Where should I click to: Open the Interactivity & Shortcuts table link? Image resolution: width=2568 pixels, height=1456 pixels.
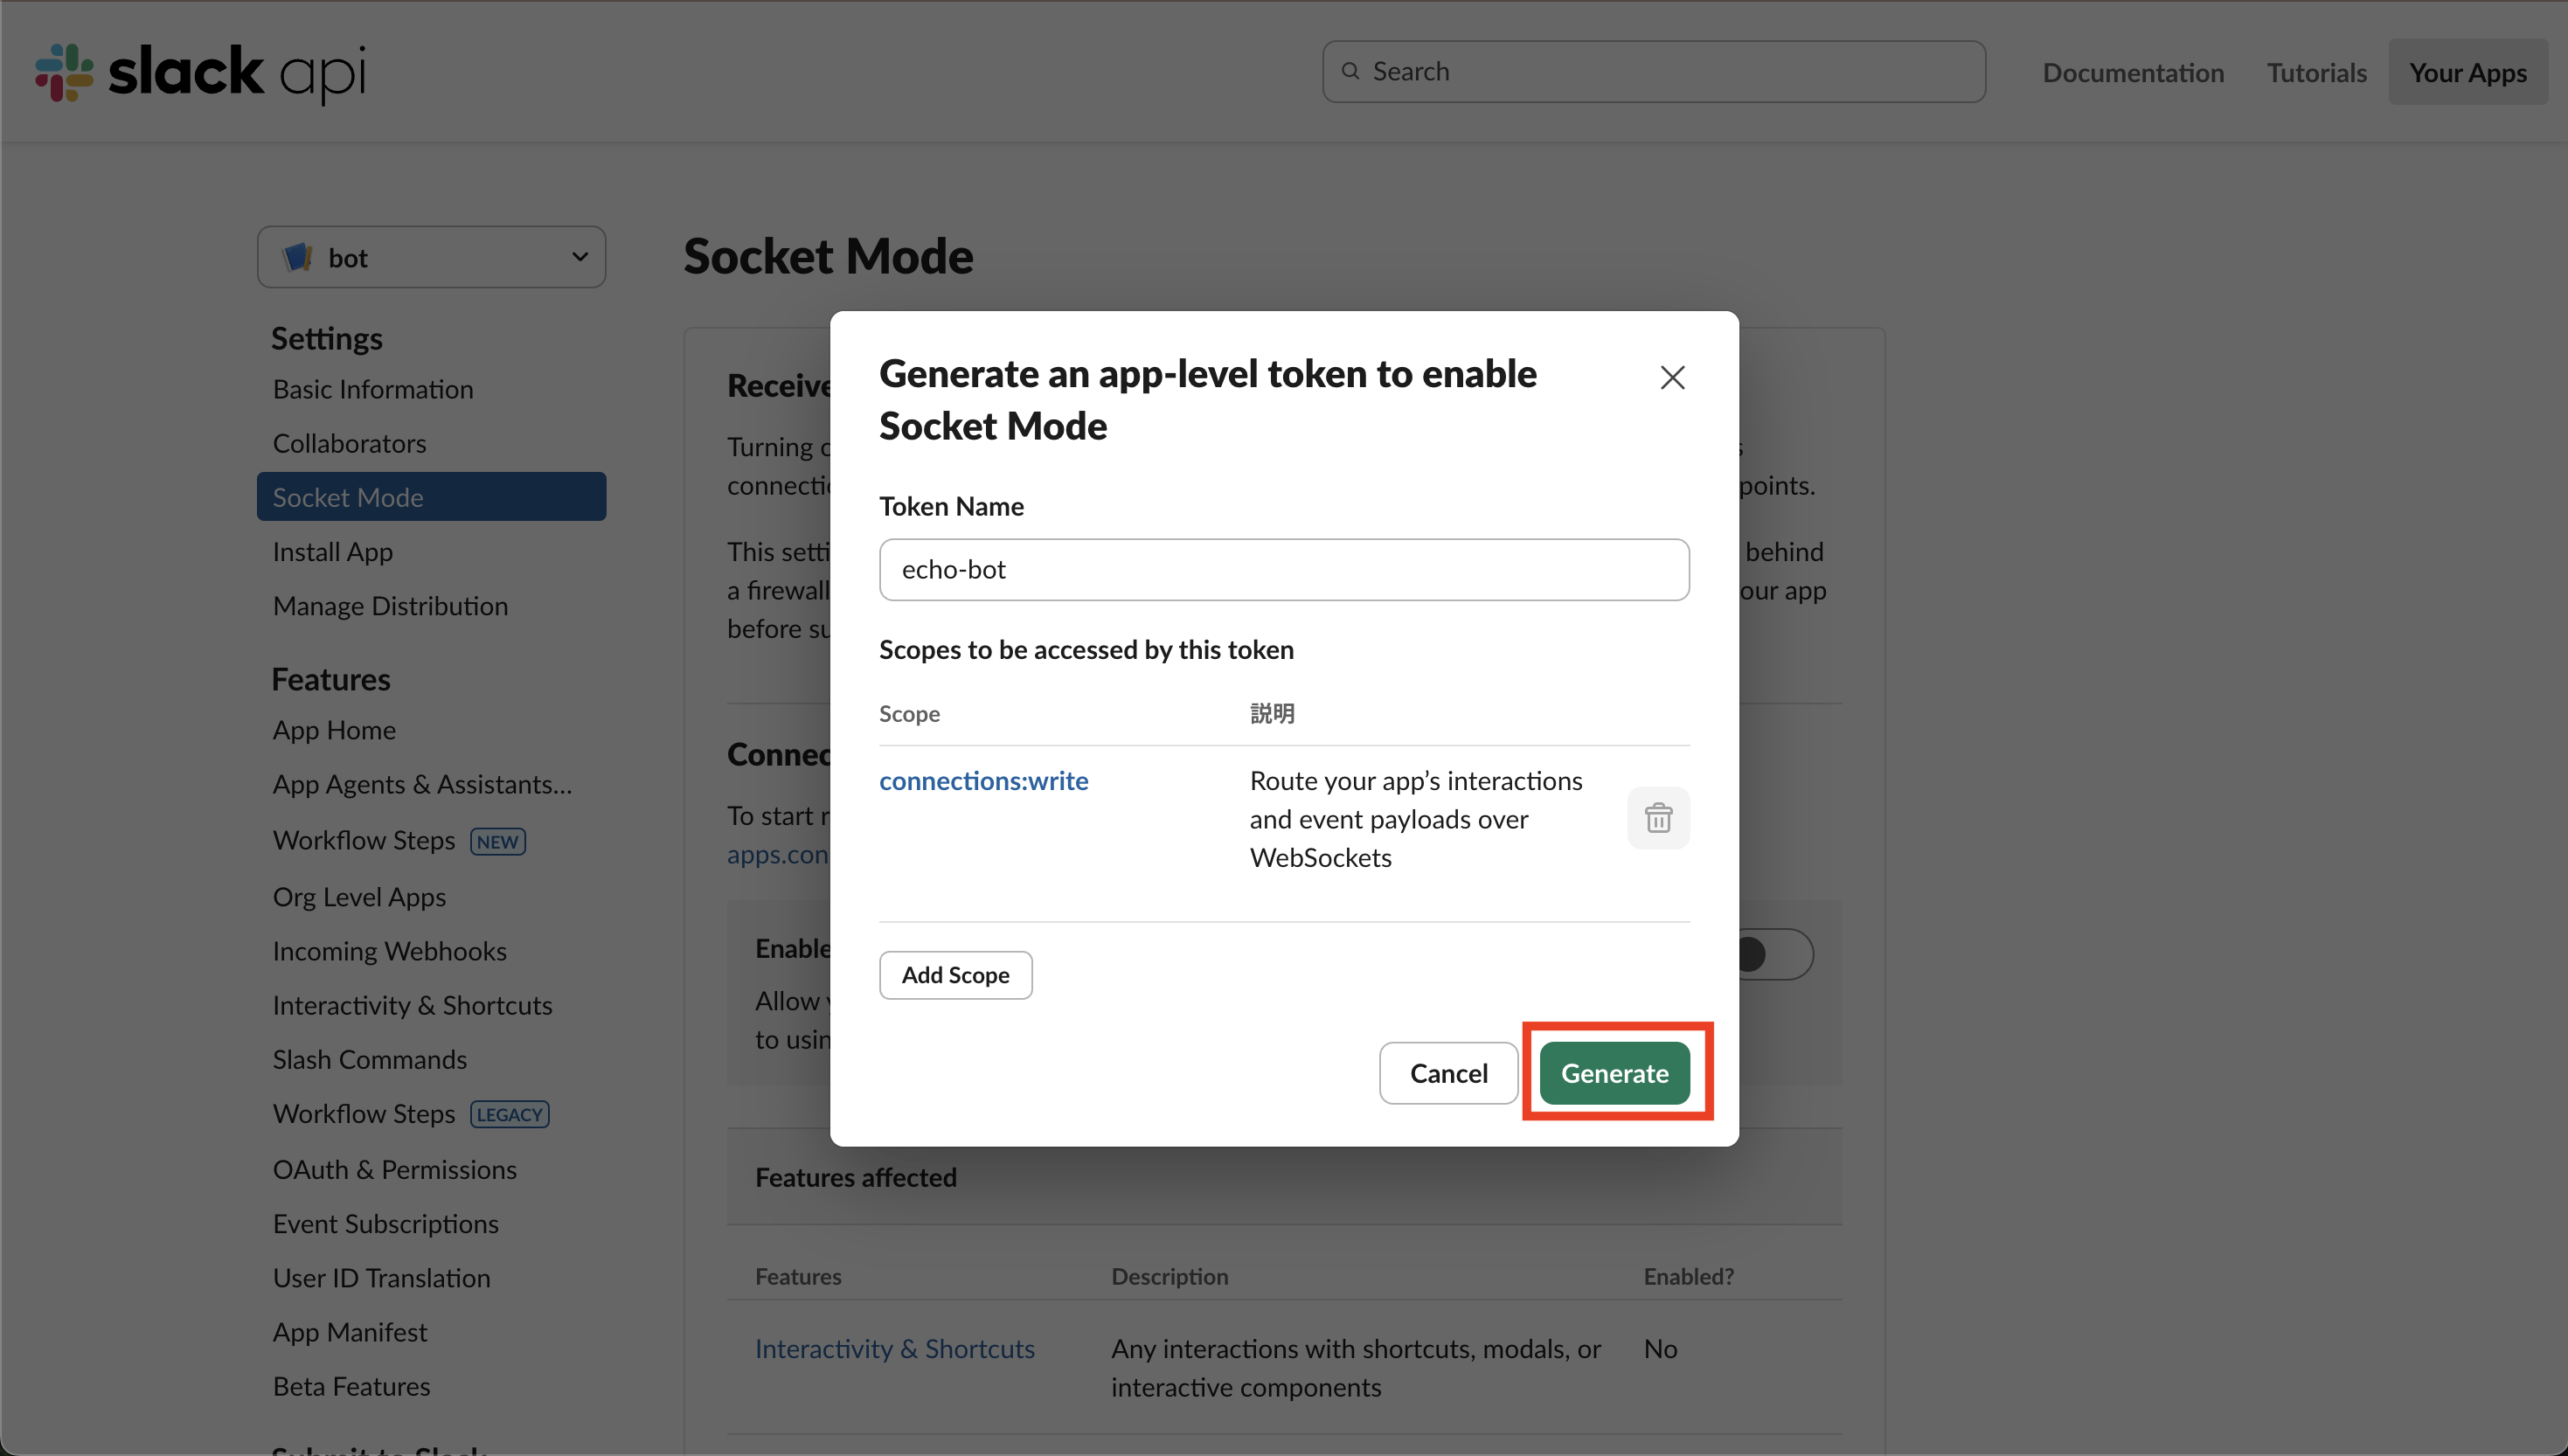(894, 1348)
